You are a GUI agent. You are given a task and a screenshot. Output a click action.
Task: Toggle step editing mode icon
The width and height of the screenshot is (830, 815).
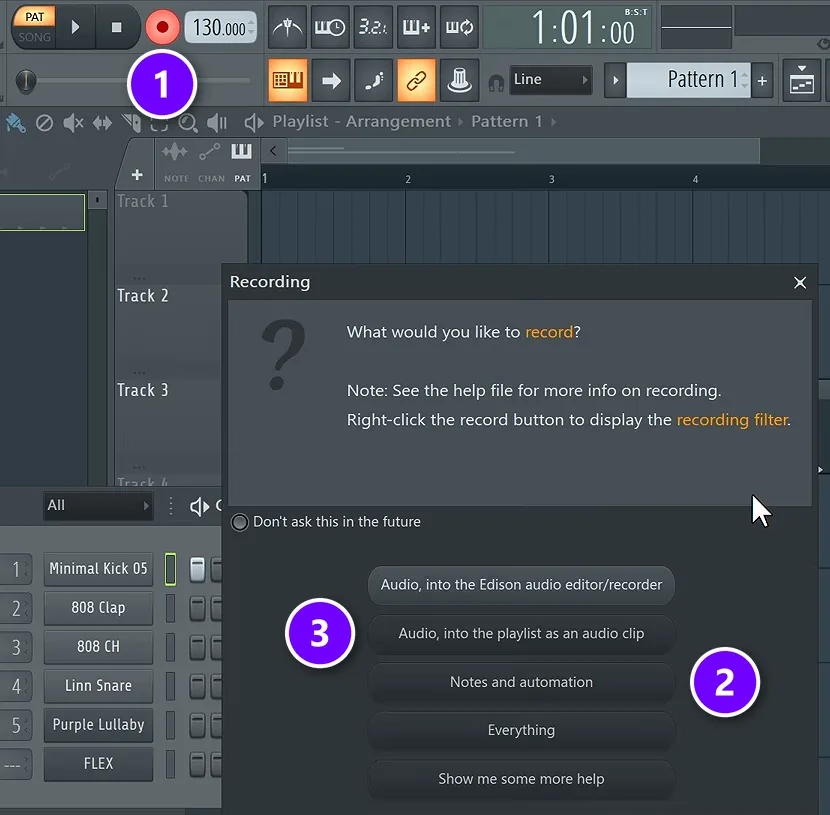point(374,80)
